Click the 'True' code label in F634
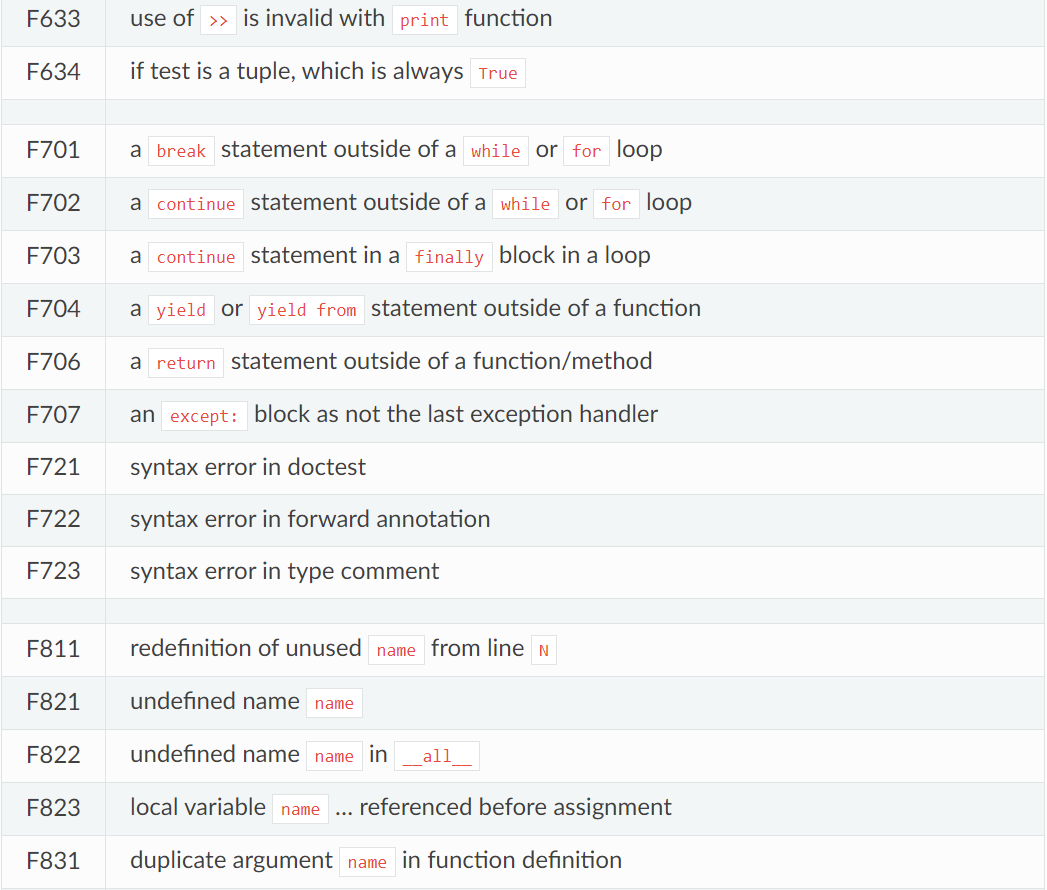Screen dimensions: 1047x890 [x=497, y=73]
